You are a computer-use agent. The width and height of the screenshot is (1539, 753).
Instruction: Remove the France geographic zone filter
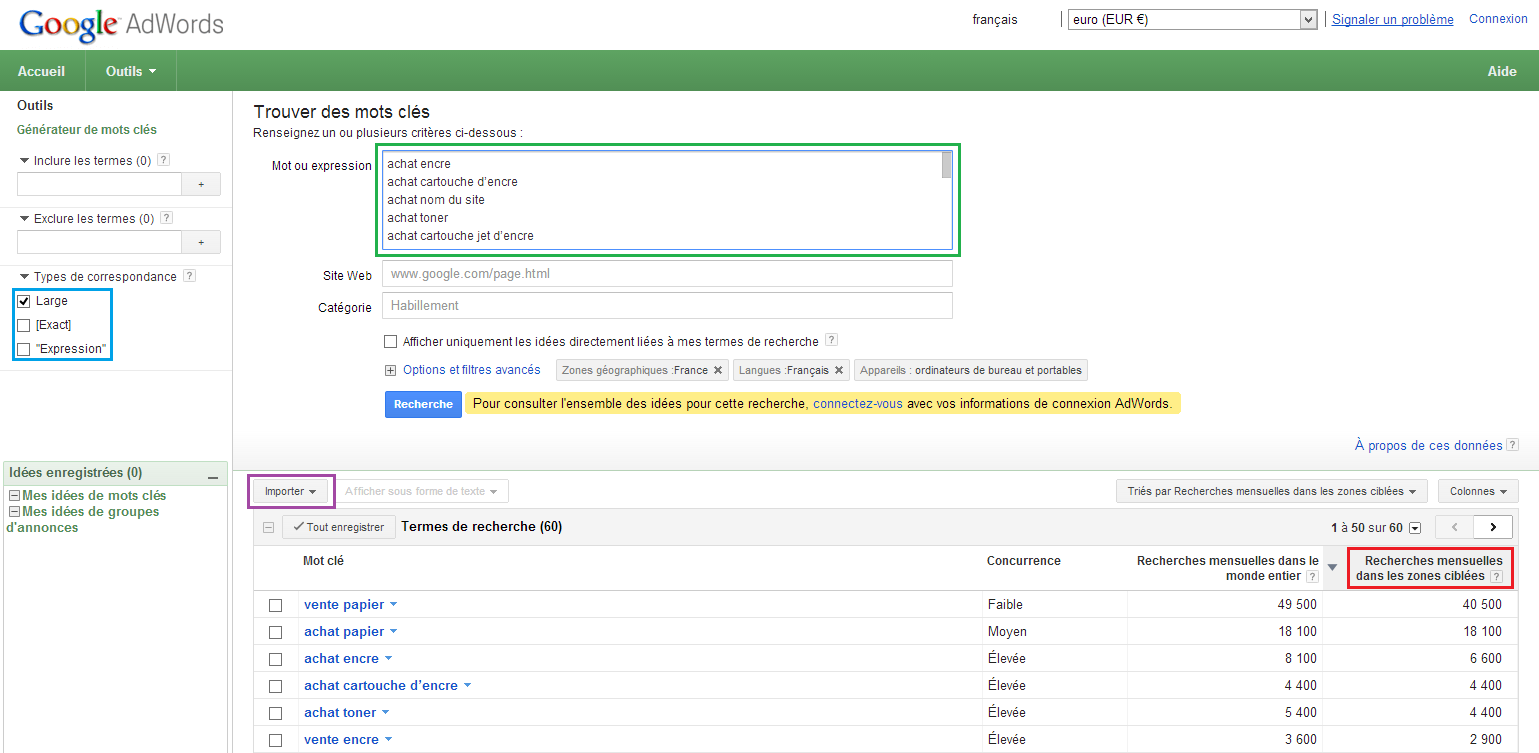point(717,370)
